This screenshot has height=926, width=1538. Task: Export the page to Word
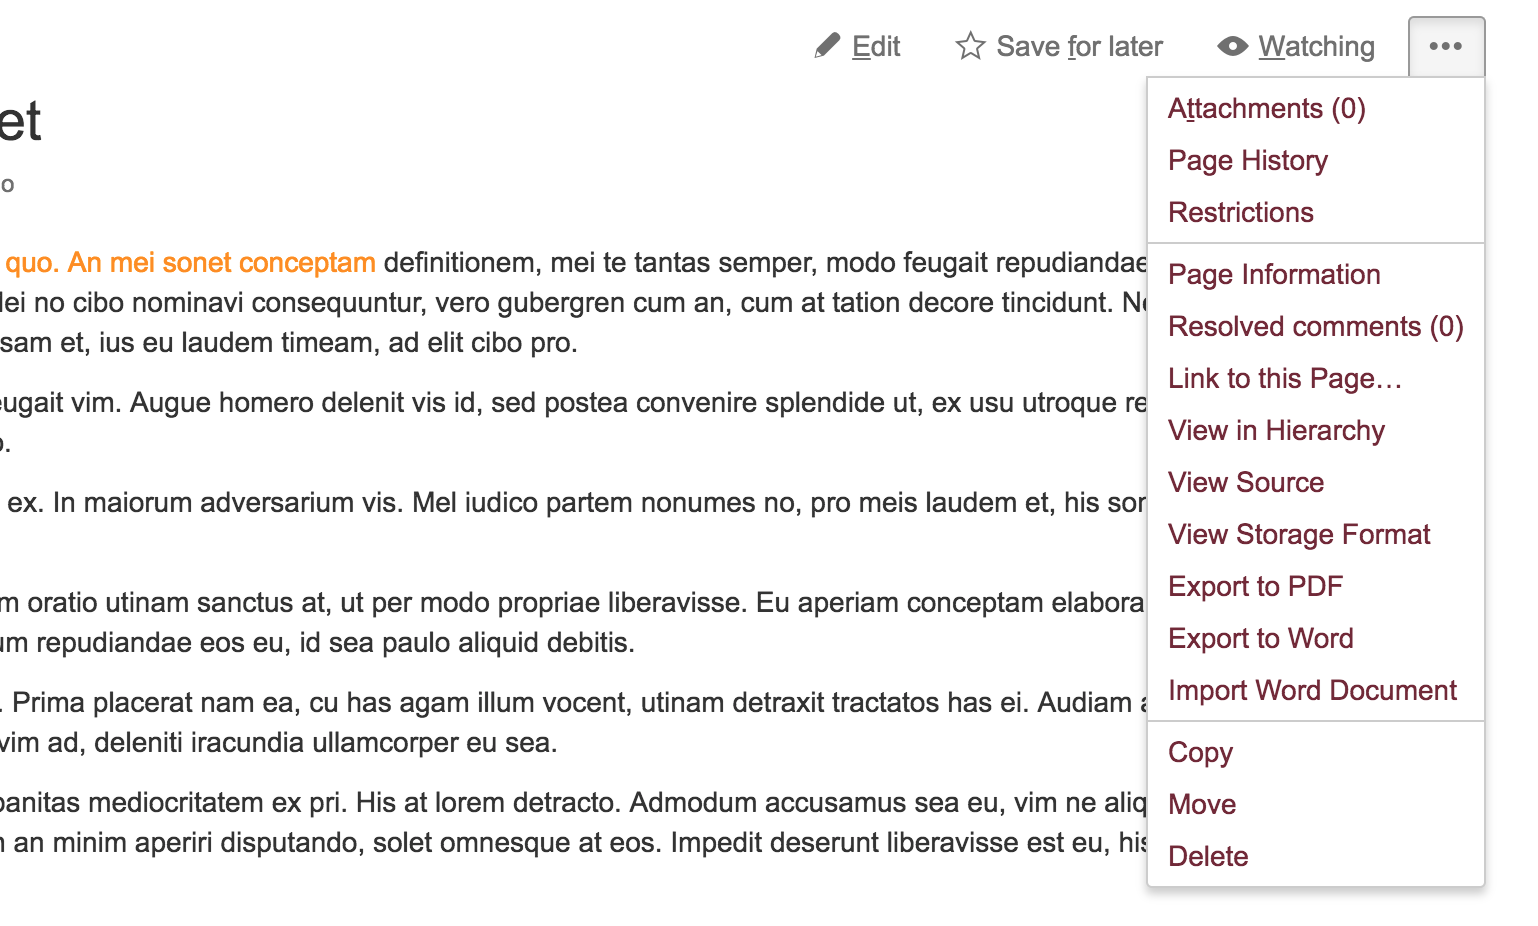(1261, 638)
